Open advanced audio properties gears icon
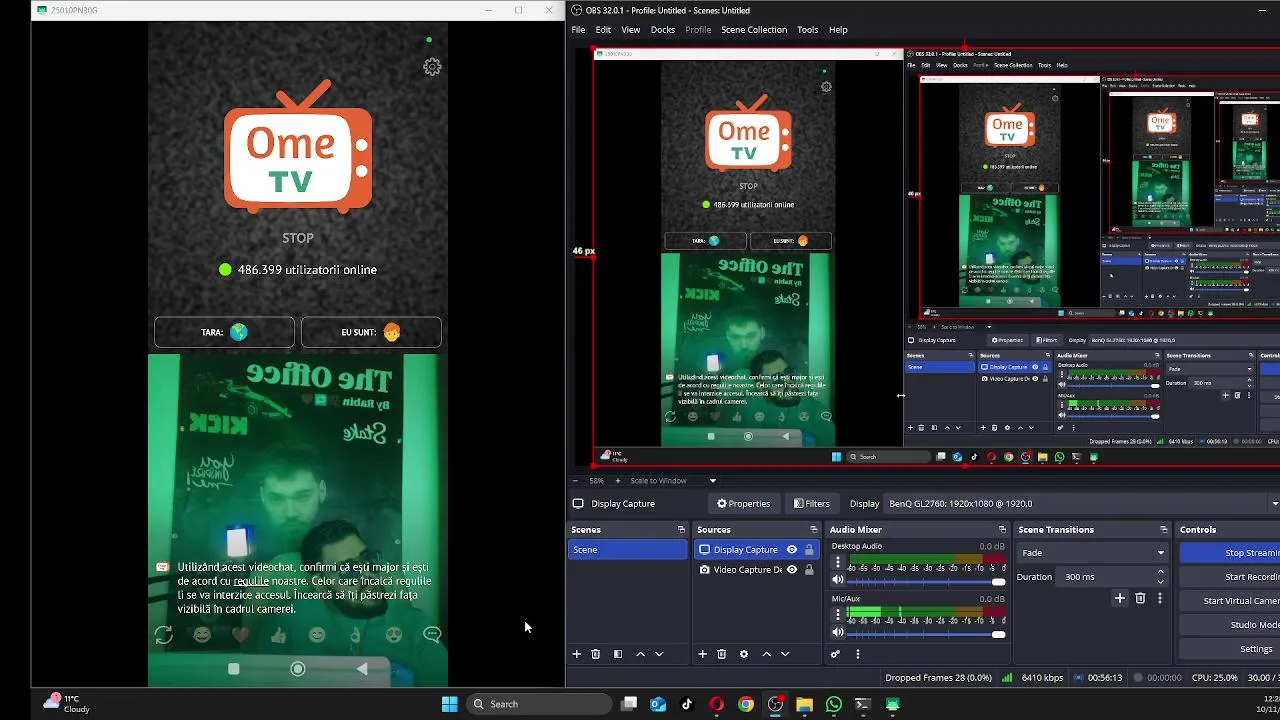This screenshot has width=1280, height=720. tap(835, 654)
